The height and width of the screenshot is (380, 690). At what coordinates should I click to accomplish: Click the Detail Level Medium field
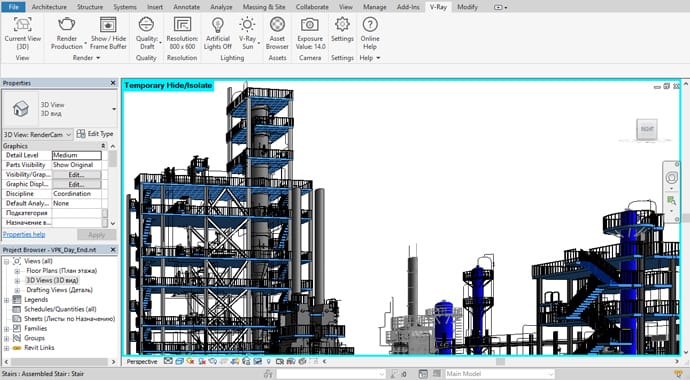tap(77, 155)
